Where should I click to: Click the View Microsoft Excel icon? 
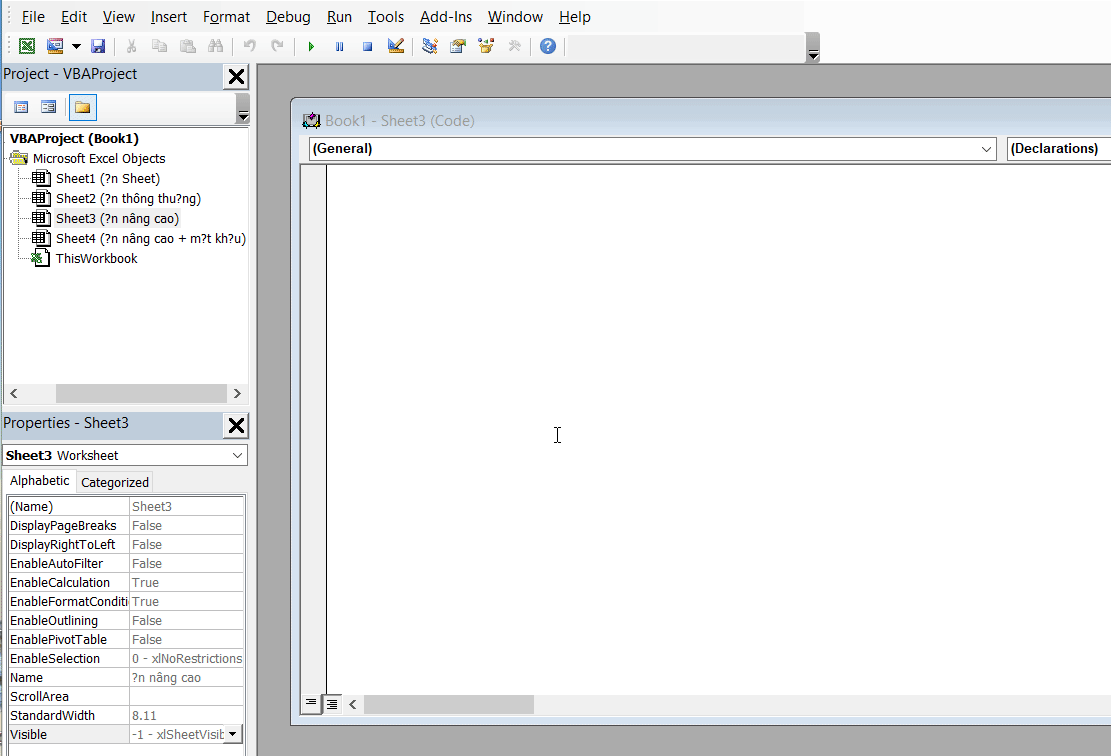pyautogui.click(x=27, y=46)
